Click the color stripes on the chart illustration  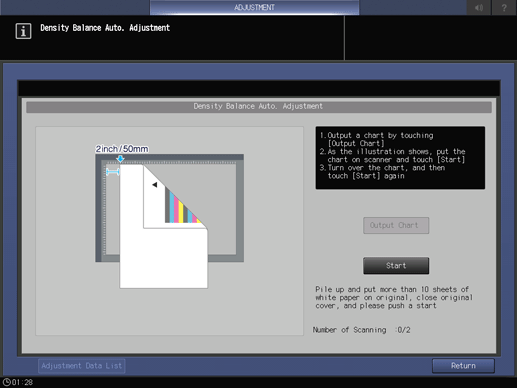click(x=182, y=207)
